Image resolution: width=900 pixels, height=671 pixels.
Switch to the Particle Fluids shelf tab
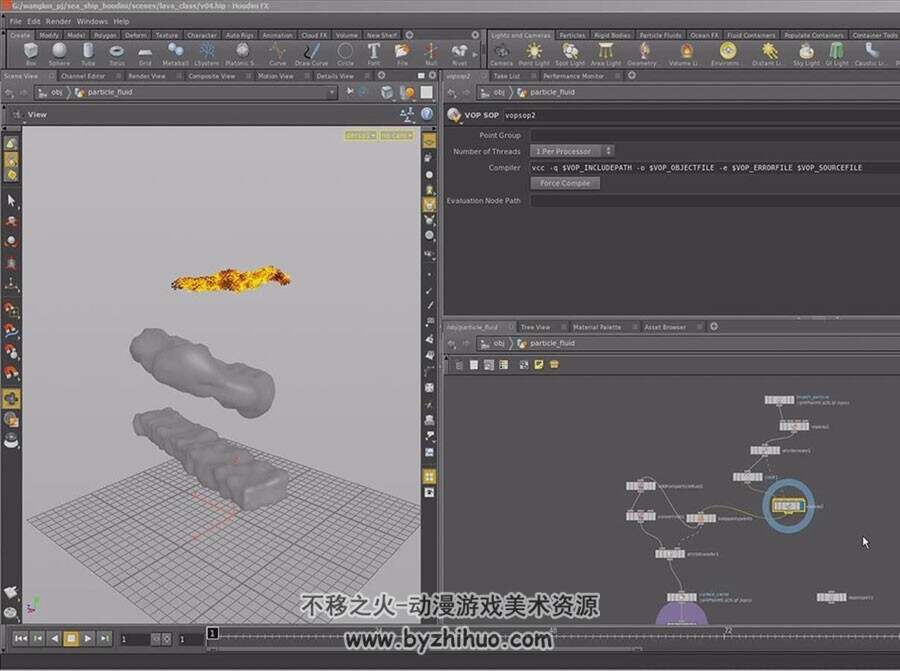click(660, 35)
